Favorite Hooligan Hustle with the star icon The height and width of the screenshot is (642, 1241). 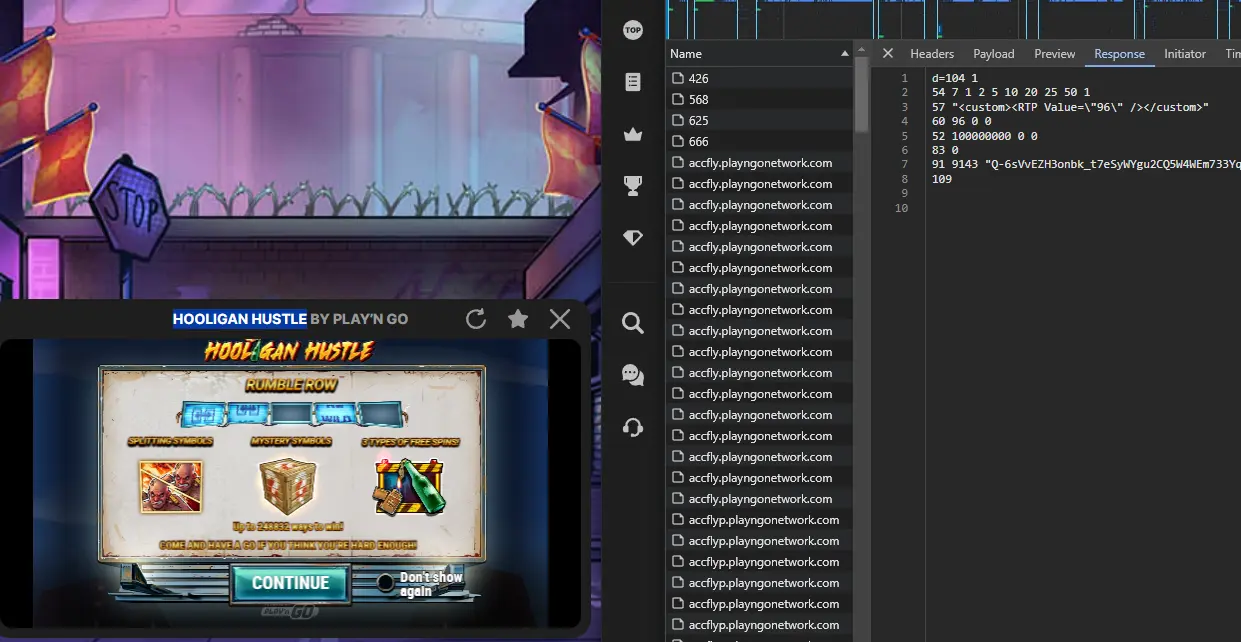pyautogui.click(x=518, y=319)
